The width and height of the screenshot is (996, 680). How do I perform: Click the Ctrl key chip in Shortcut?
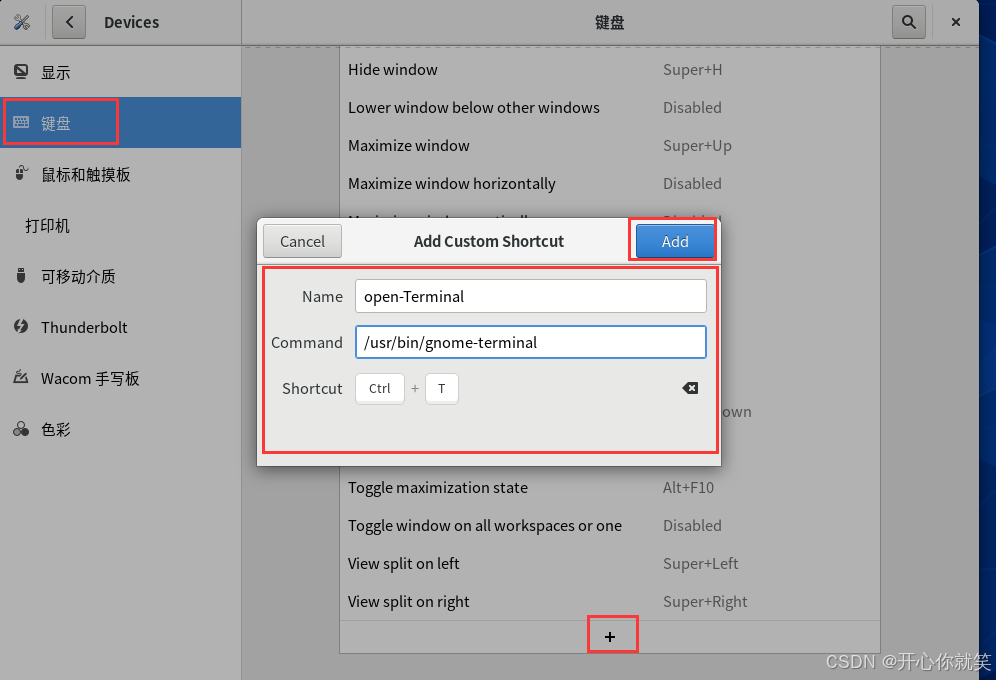(380, 388)
